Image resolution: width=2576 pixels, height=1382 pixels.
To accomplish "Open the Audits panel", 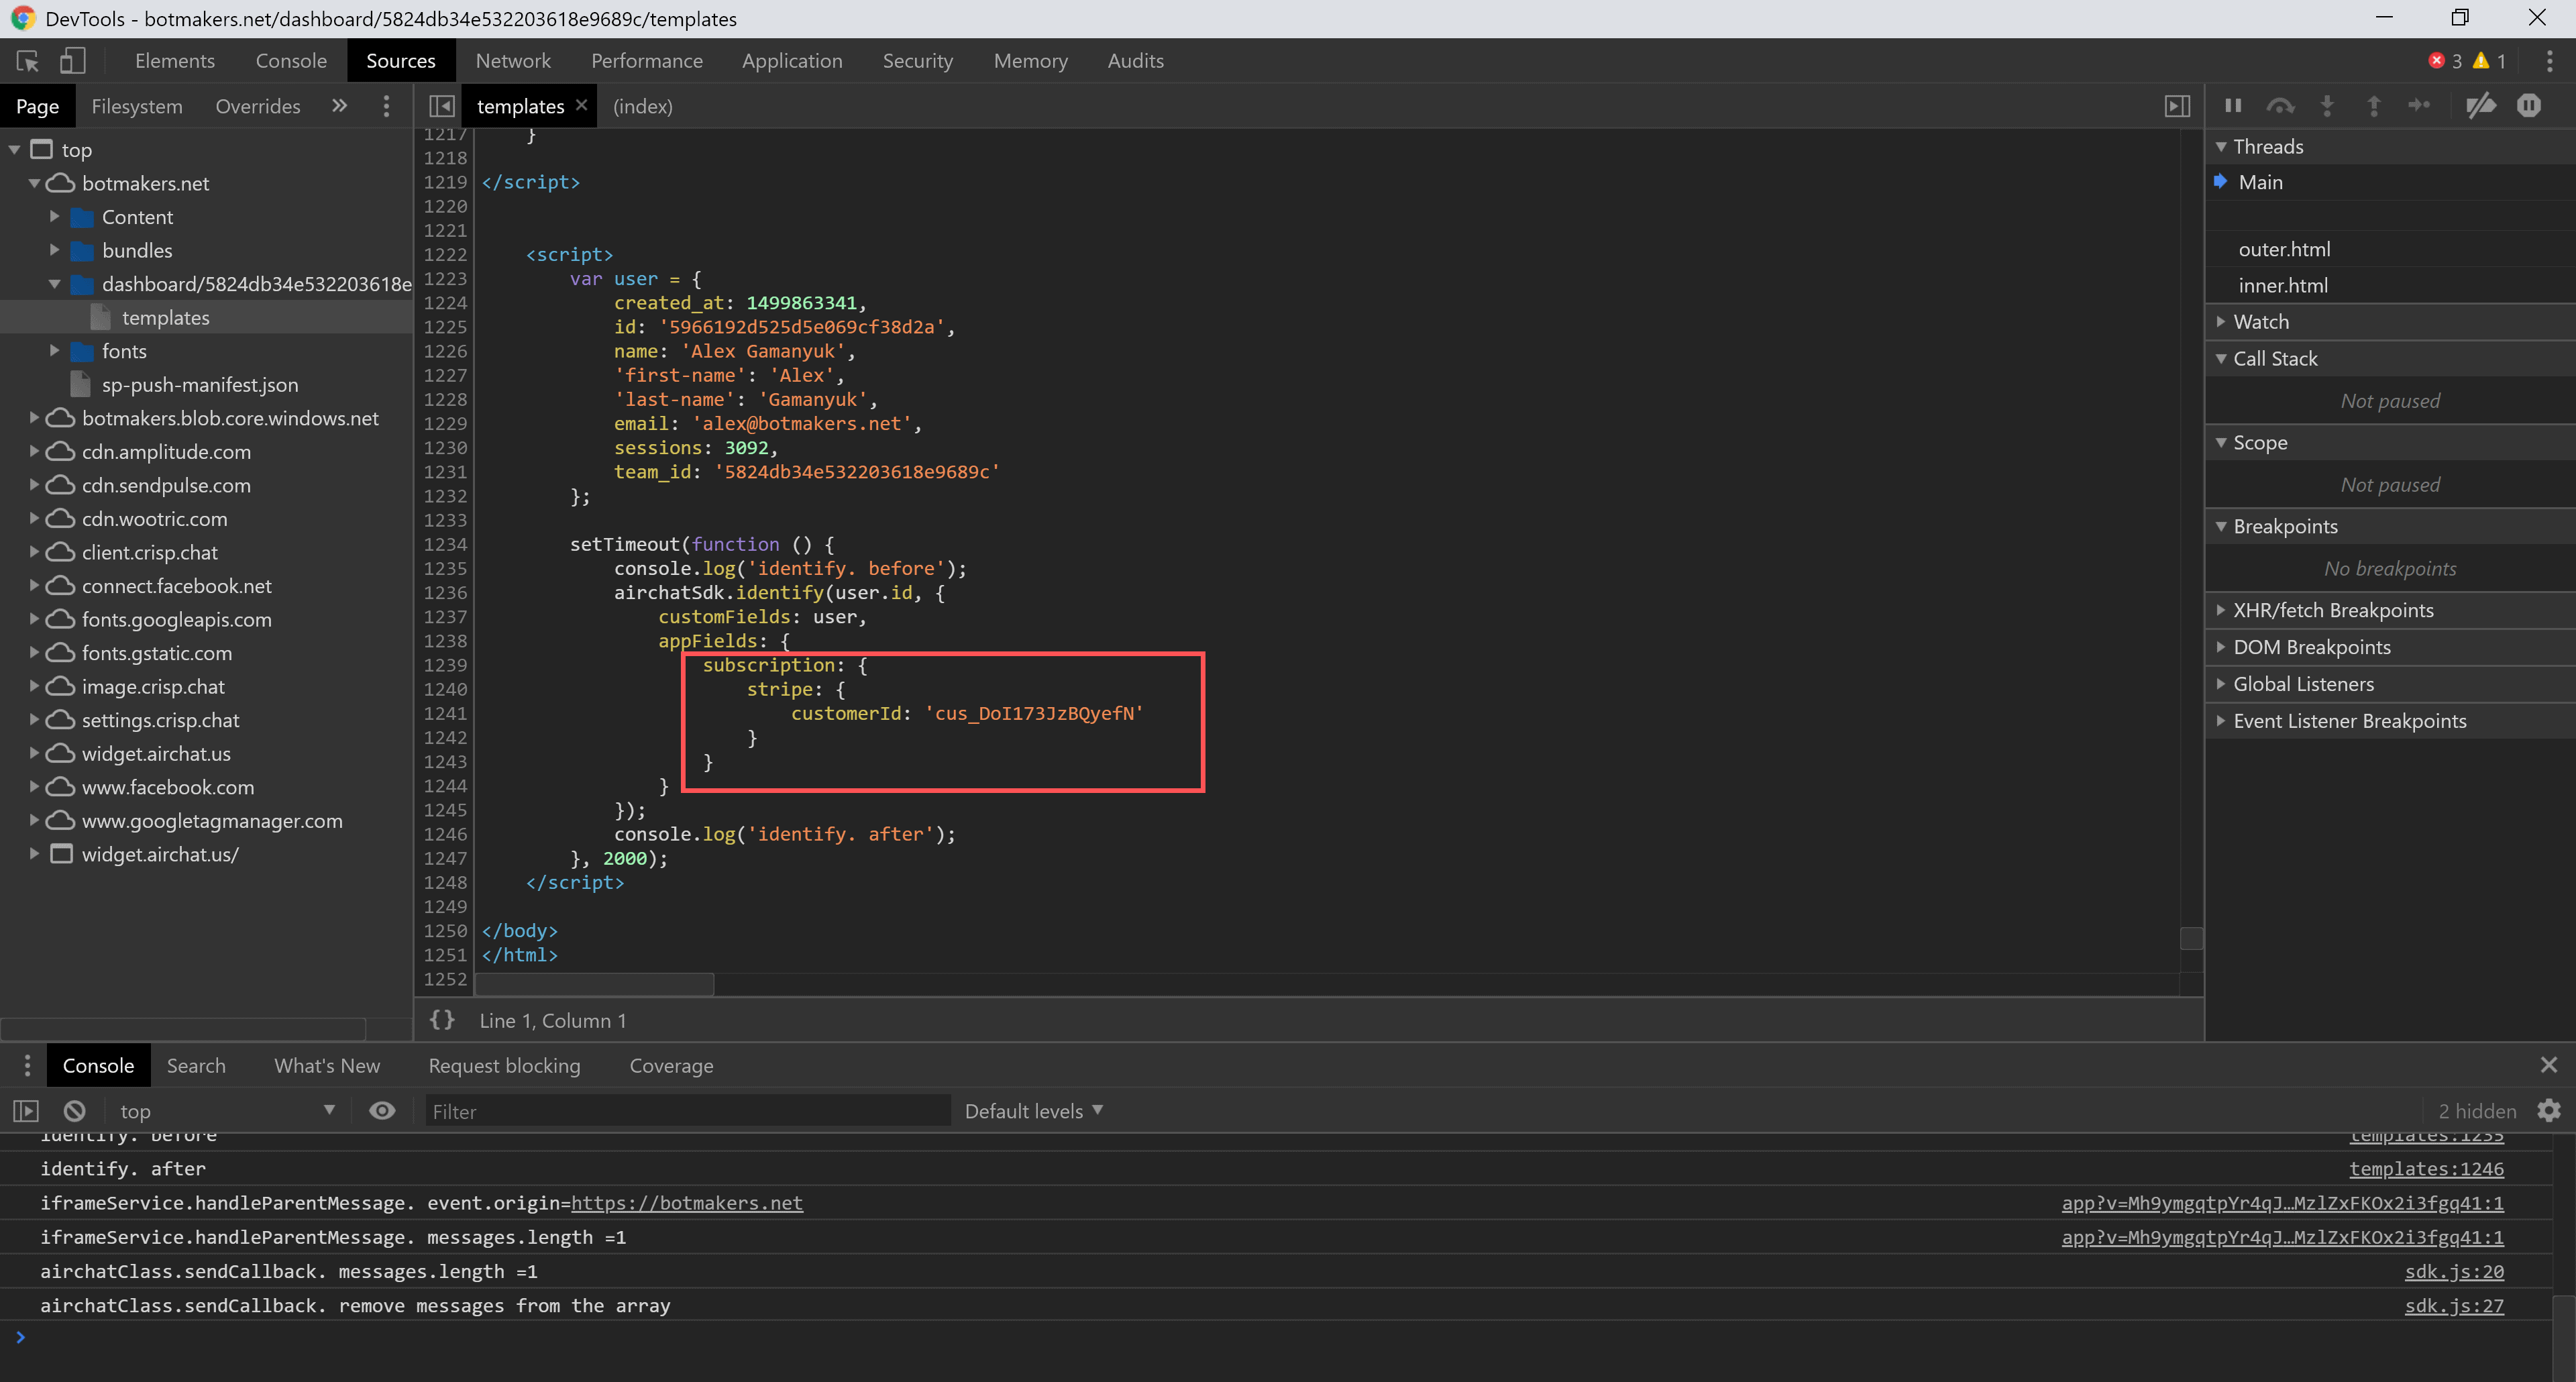I will [x=1135, y=61].
